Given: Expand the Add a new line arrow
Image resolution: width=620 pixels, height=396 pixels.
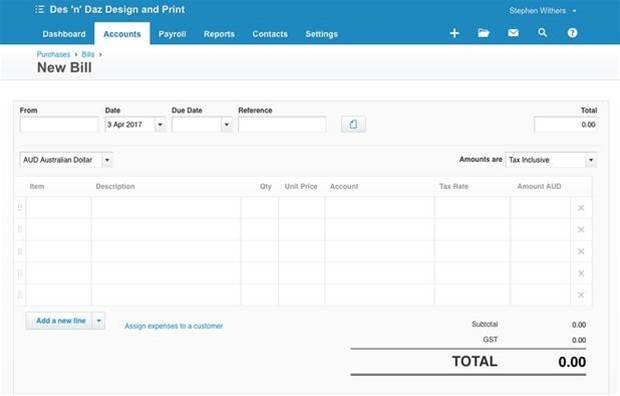Looking at the screenshot, I should coord(99,320).
